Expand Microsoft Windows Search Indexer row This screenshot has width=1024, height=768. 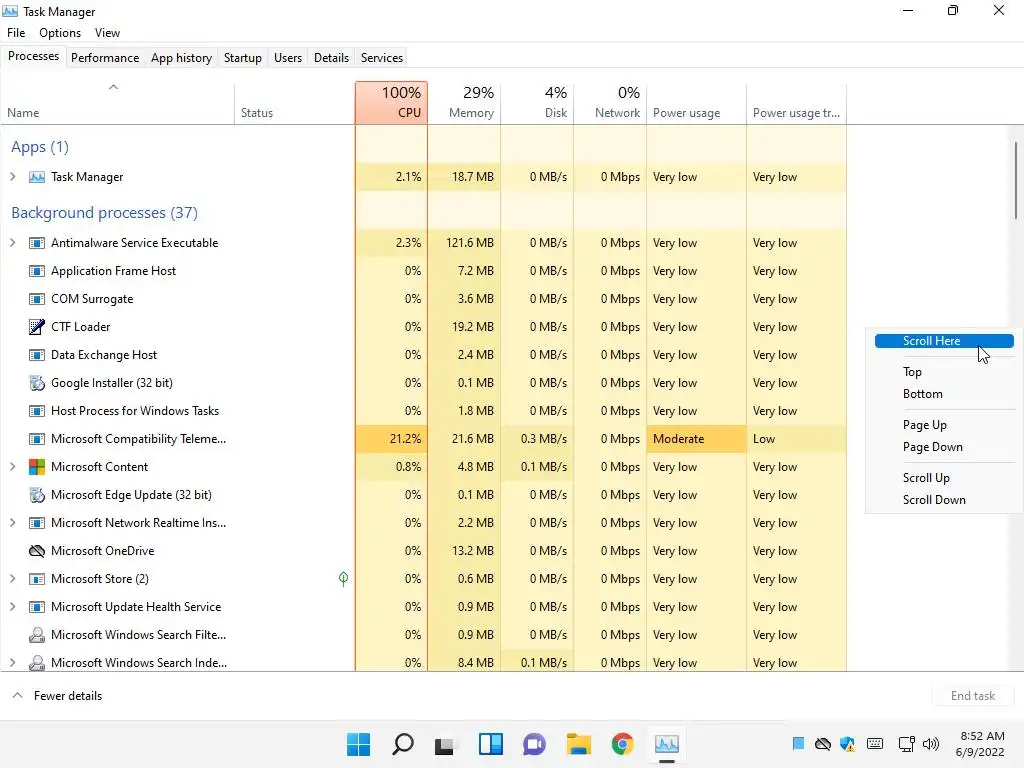[x=12, y=663]
